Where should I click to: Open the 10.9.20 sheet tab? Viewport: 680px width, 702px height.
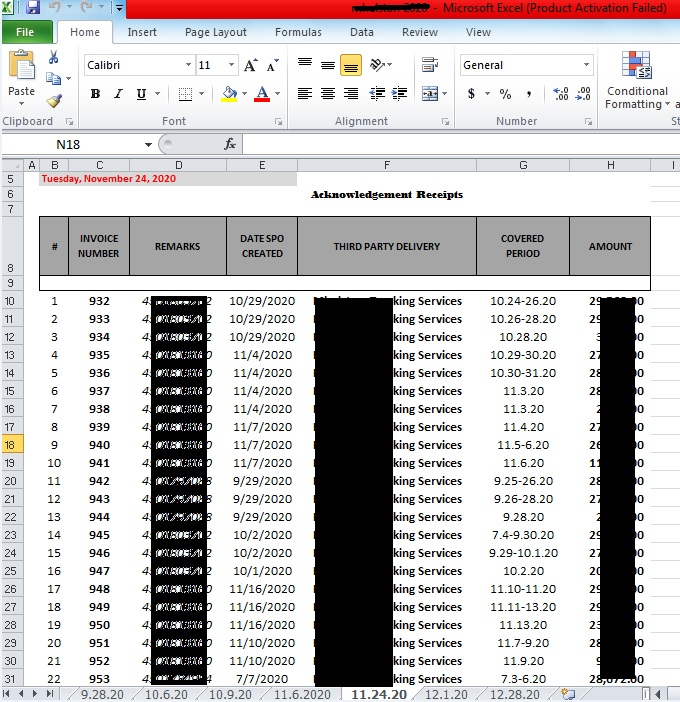pyautogui.click(x=231, y=694)
